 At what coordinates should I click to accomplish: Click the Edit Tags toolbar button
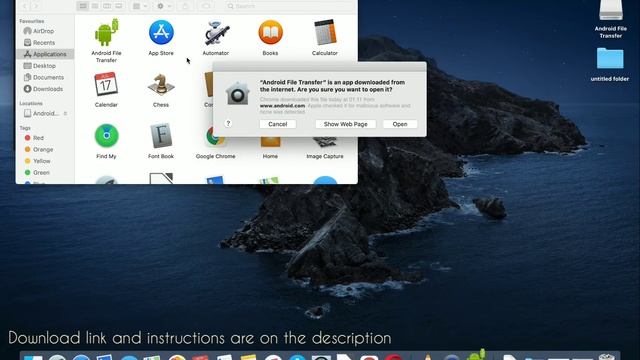point(206,6)
